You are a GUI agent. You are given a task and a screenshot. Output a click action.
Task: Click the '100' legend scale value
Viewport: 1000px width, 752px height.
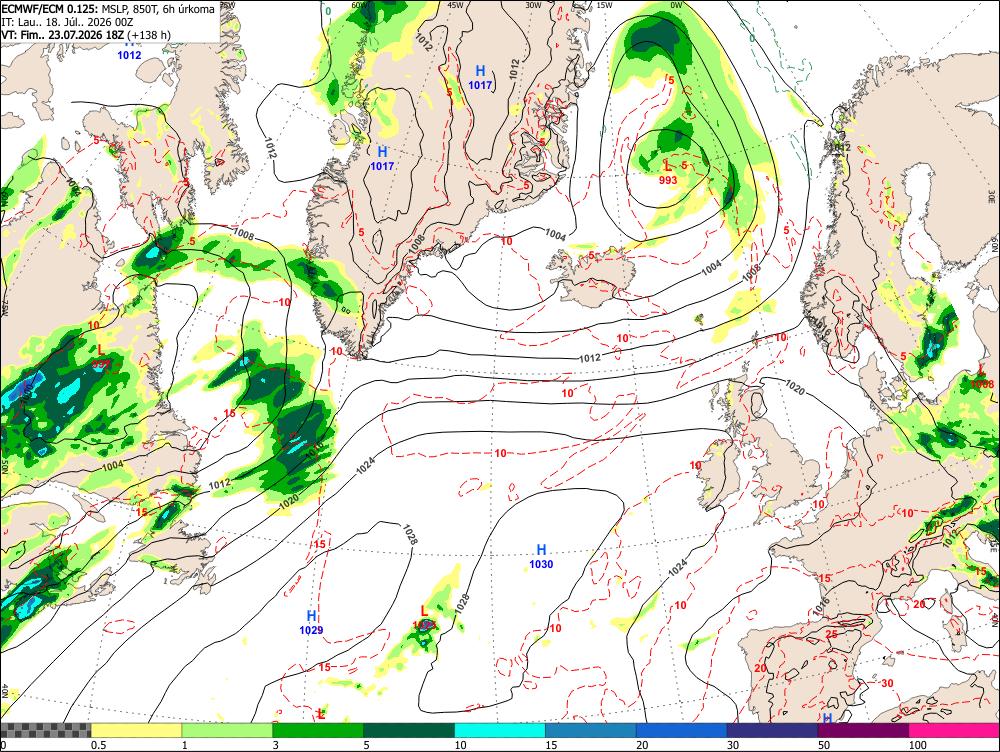tap(918, 745)
